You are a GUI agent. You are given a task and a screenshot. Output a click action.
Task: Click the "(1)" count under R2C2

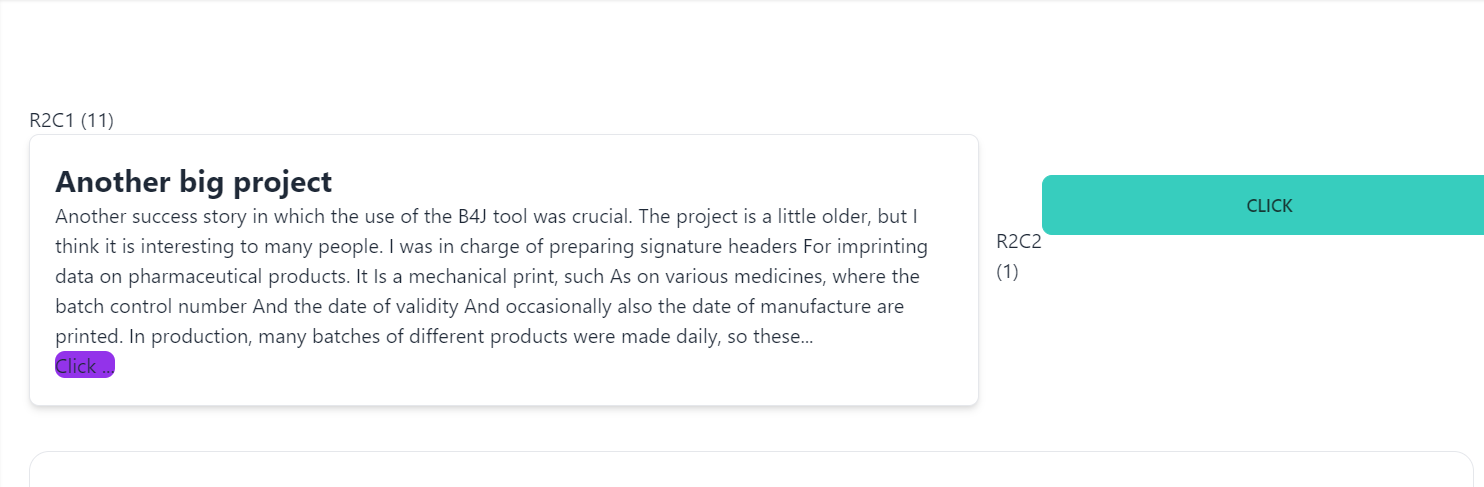point(1007,271)
